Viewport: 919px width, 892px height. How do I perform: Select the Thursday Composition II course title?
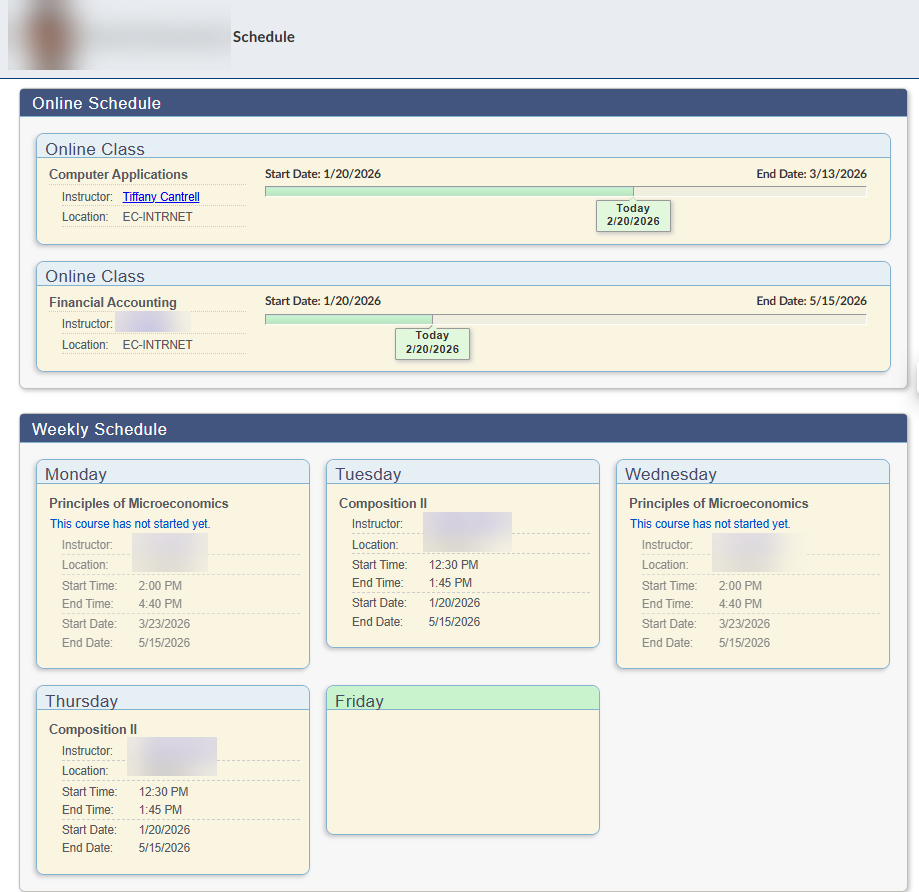coord(93,729)
